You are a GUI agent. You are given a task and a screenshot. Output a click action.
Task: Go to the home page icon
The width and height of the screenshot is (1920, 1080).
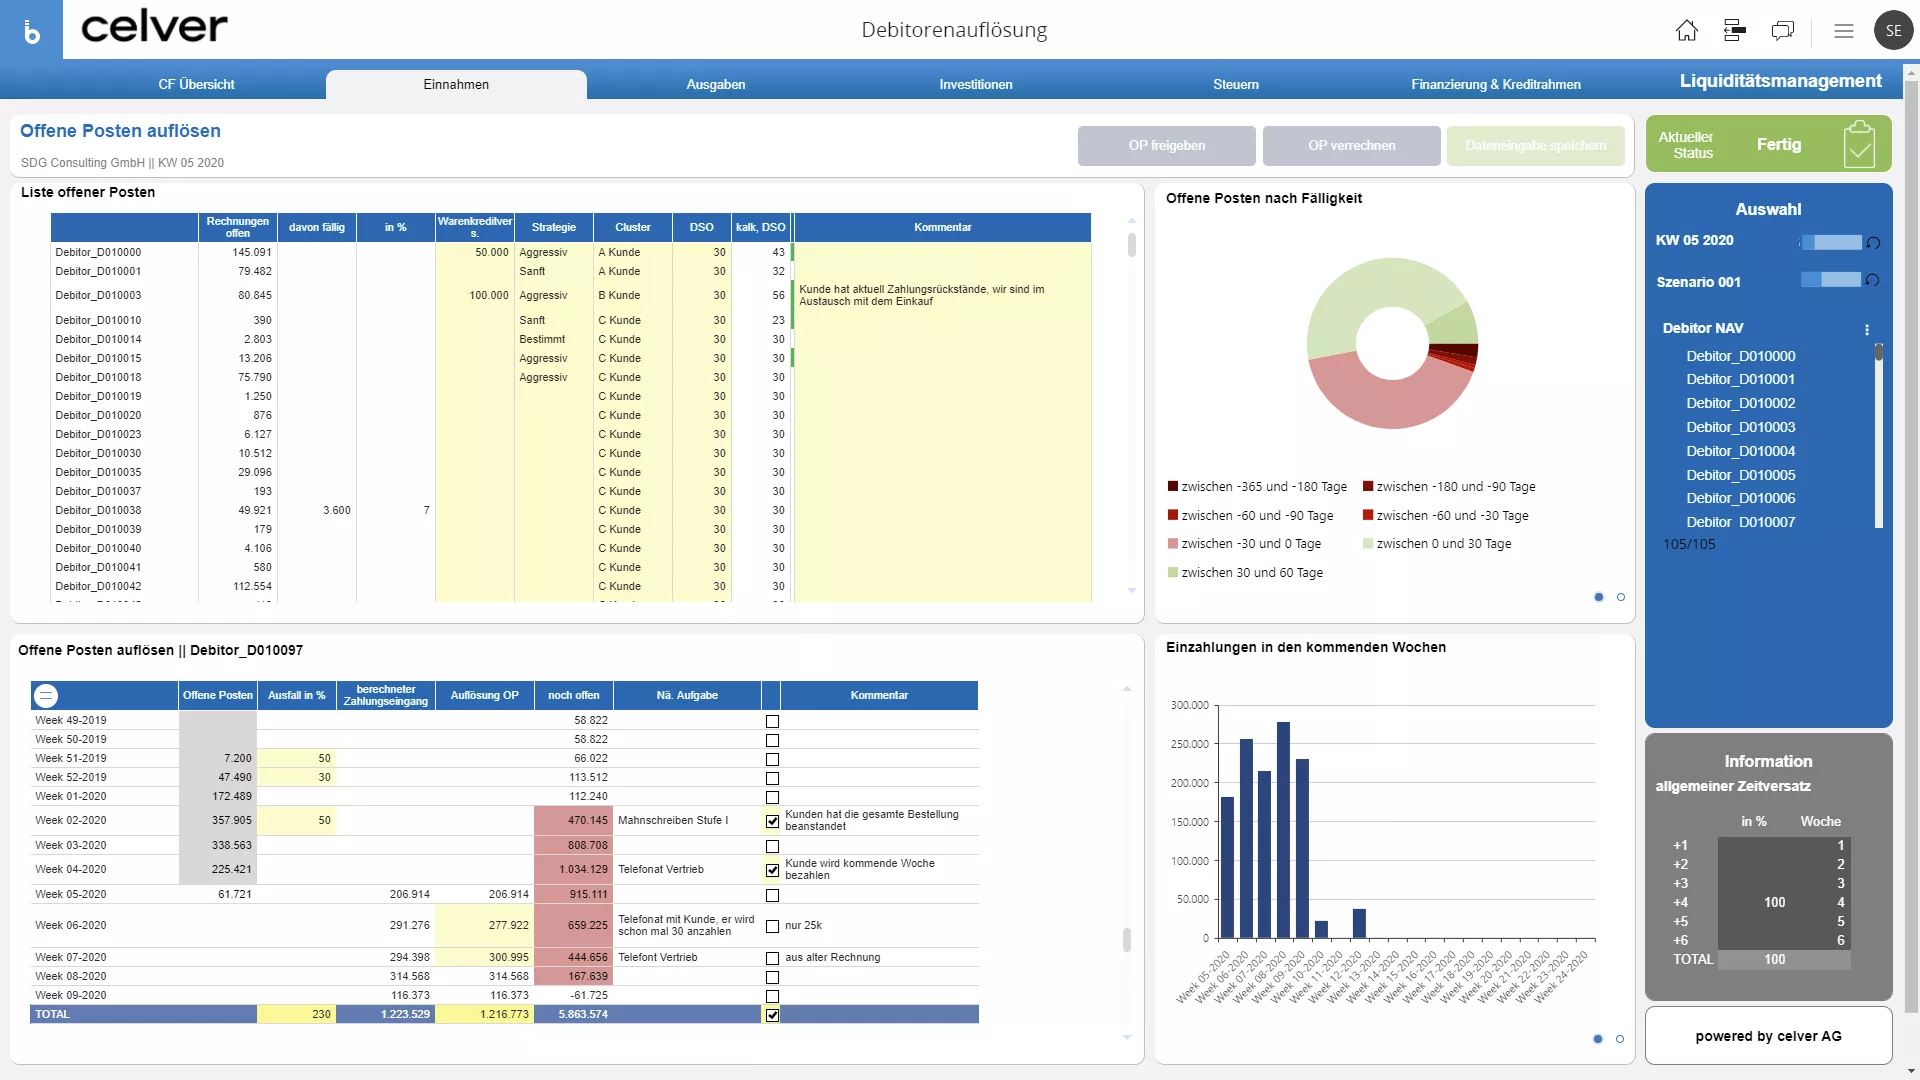click(x=1687, y=30)
